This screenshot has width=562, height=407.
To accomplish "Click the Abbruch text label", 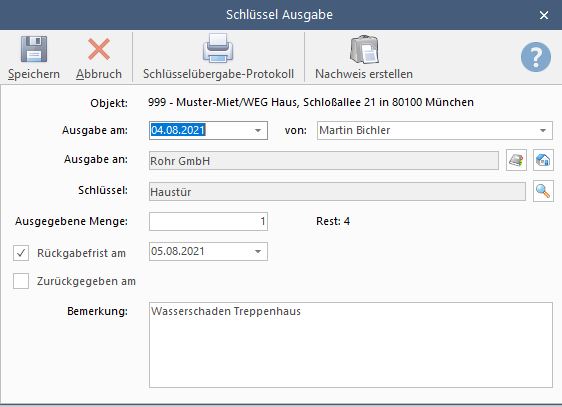I will [99, 74].
